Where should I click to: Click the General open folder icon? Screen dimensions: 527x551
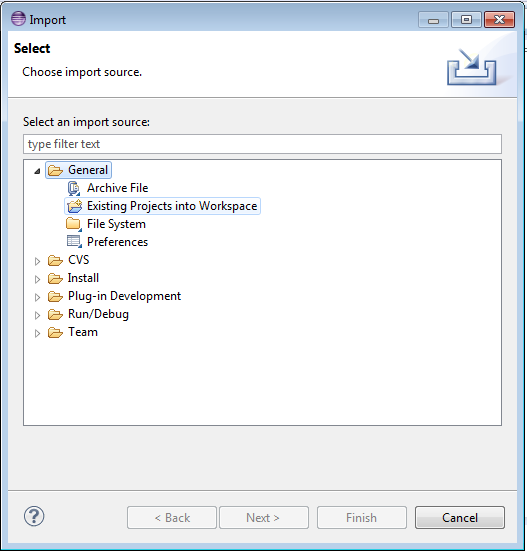55,170
